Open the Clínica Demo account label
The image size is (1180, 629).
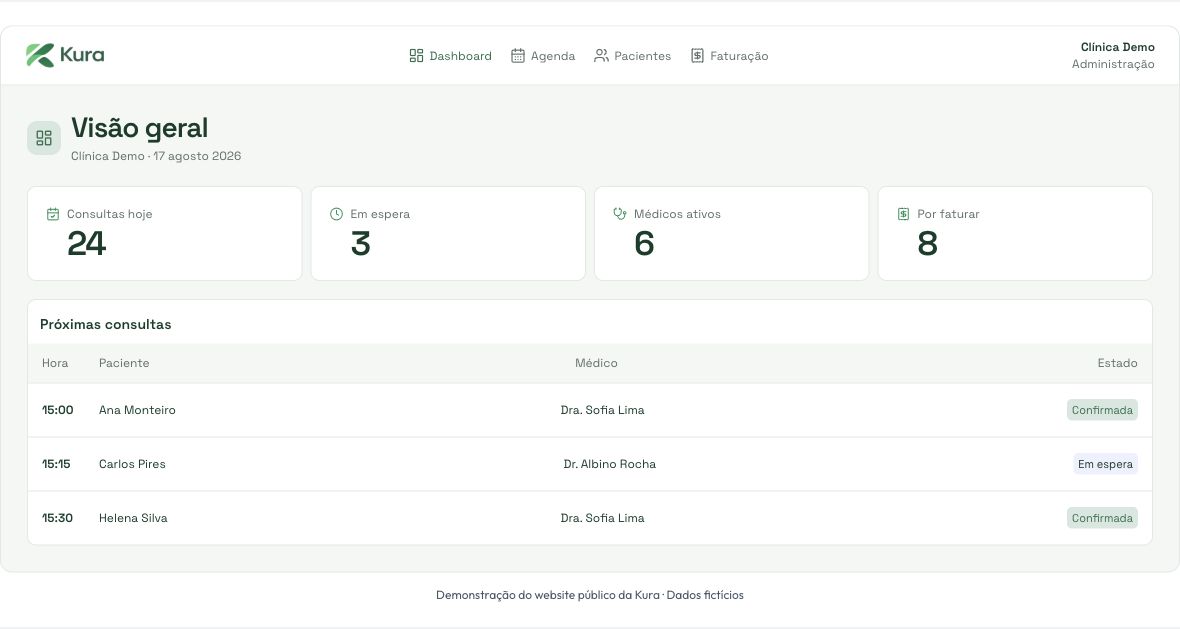pyautogui.click(x=1118, y=47)
